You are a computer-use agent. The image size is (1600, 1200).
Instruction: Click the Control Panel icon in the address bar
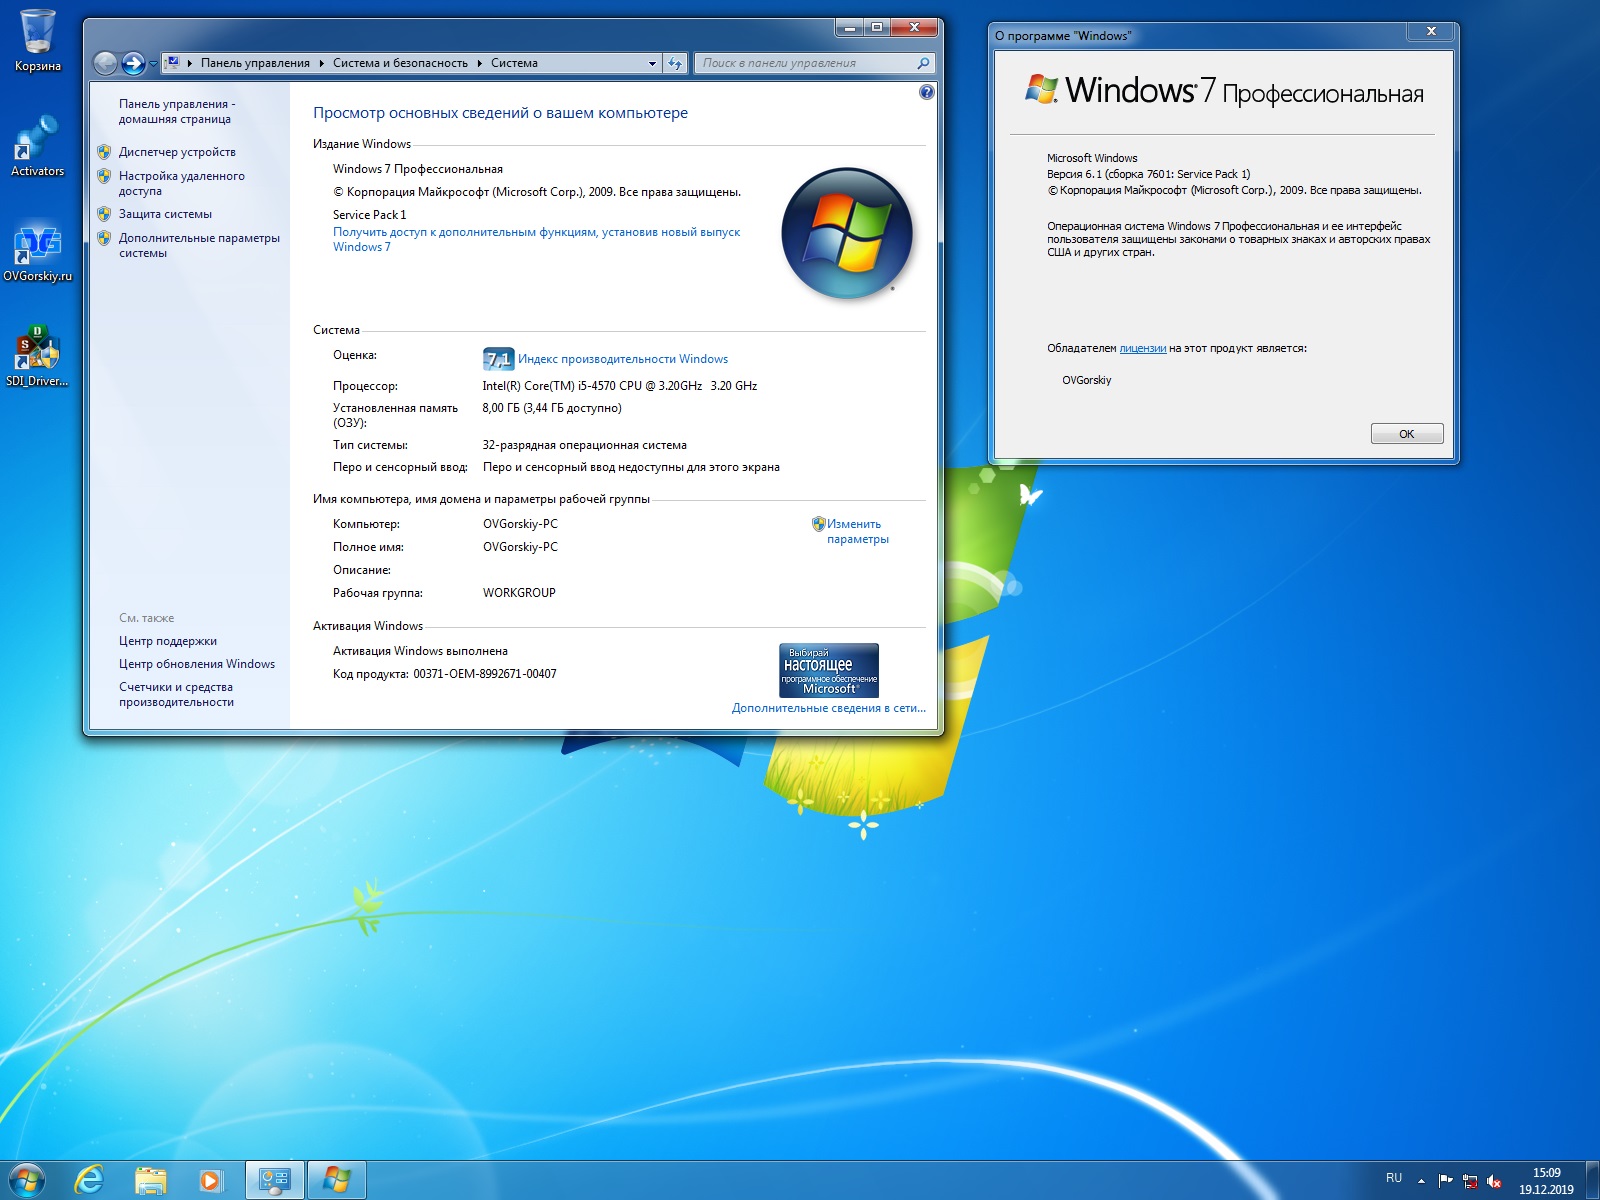click(172, 63)
